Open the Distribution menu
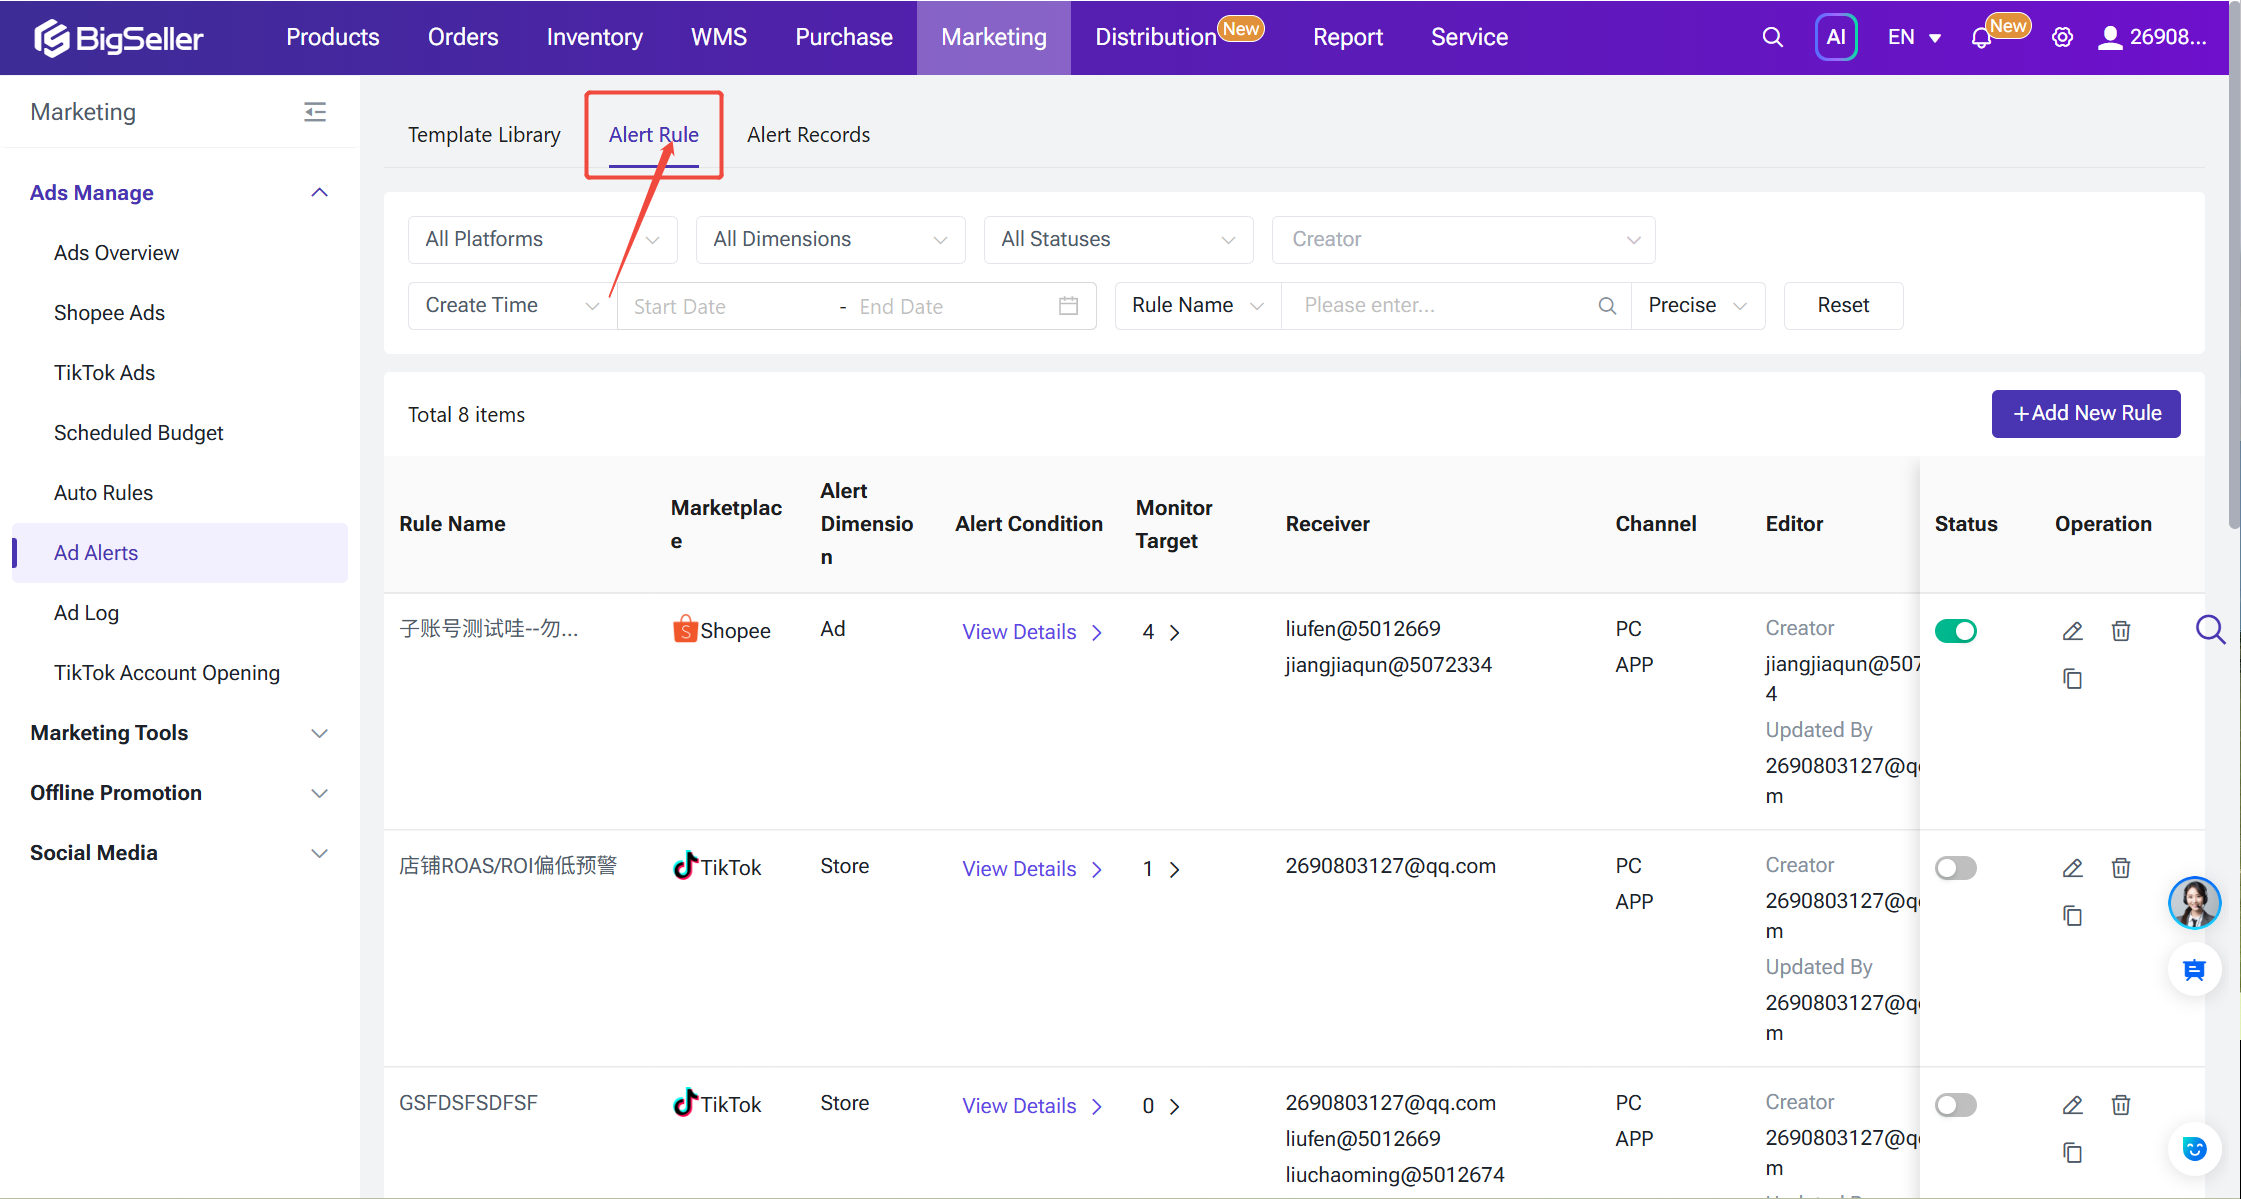 [x=1156, y=37]
